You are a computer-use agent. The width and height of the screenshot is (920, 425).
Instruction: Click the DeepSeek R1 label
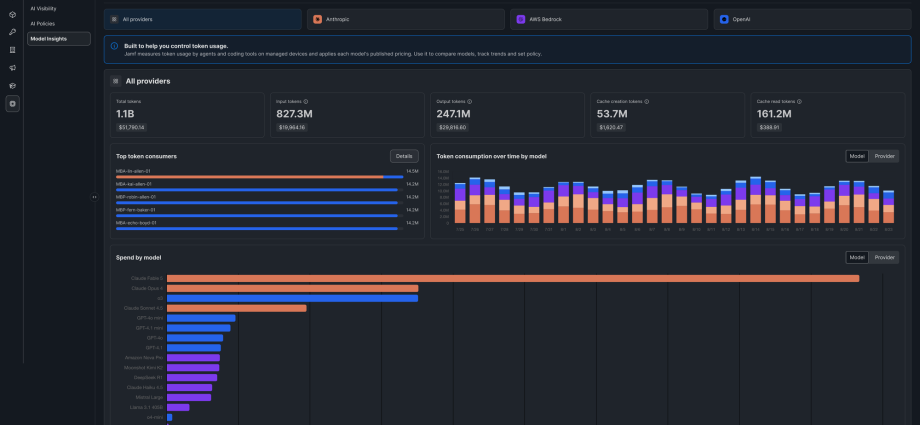[x=148, y=377]
